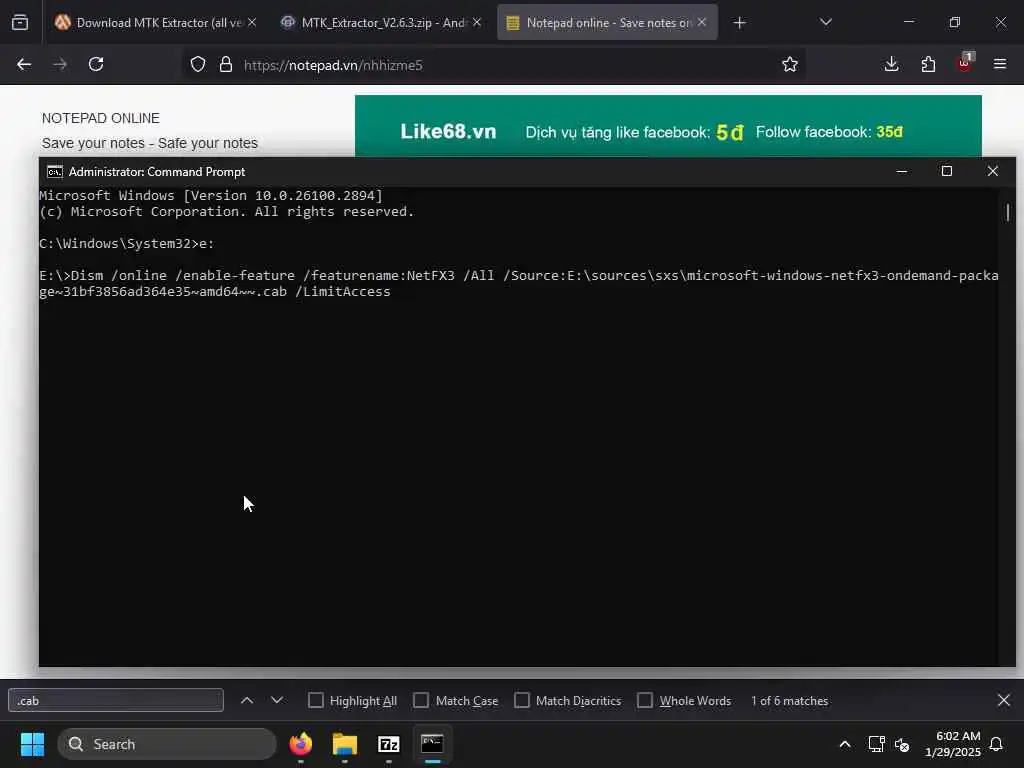Restore down the Firefox window
The image size is (1024, 768).
[955, 22]
